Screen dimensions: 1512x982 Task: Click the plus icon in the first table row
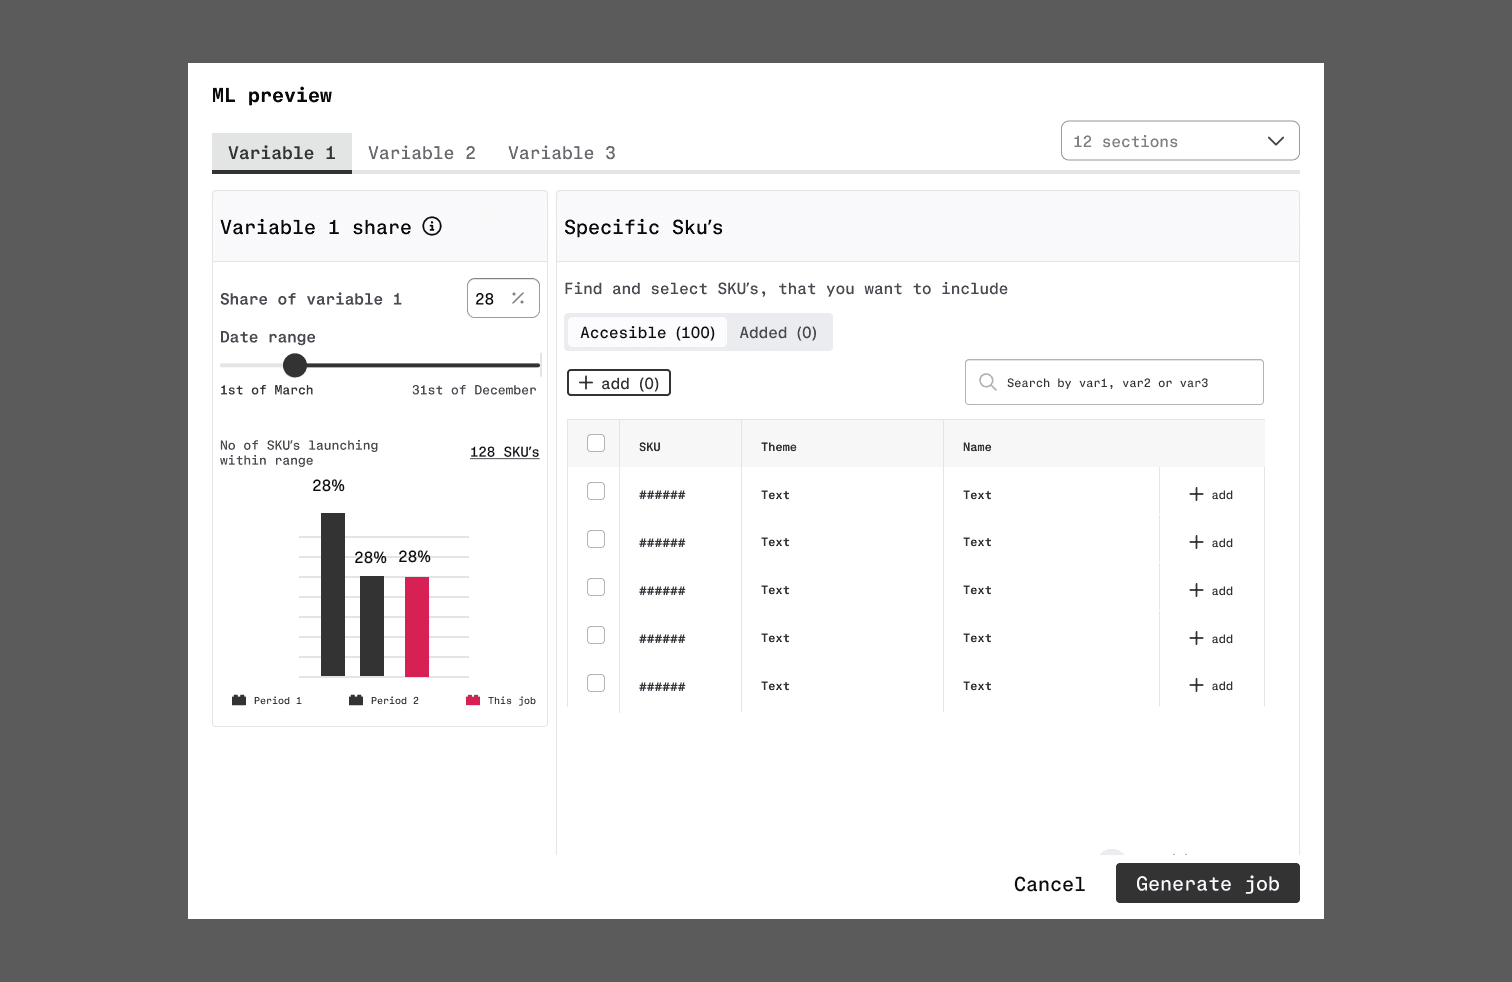coord(1196,494)
